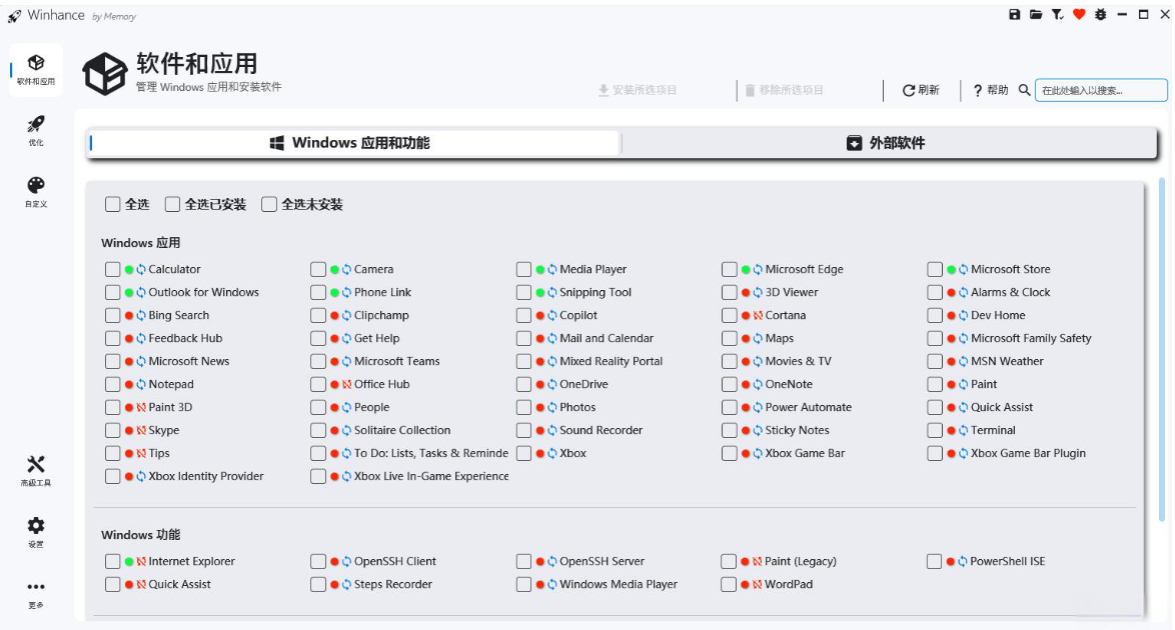
Task: Check the 全选已安装 checkbox
Action: coord(173,205)
